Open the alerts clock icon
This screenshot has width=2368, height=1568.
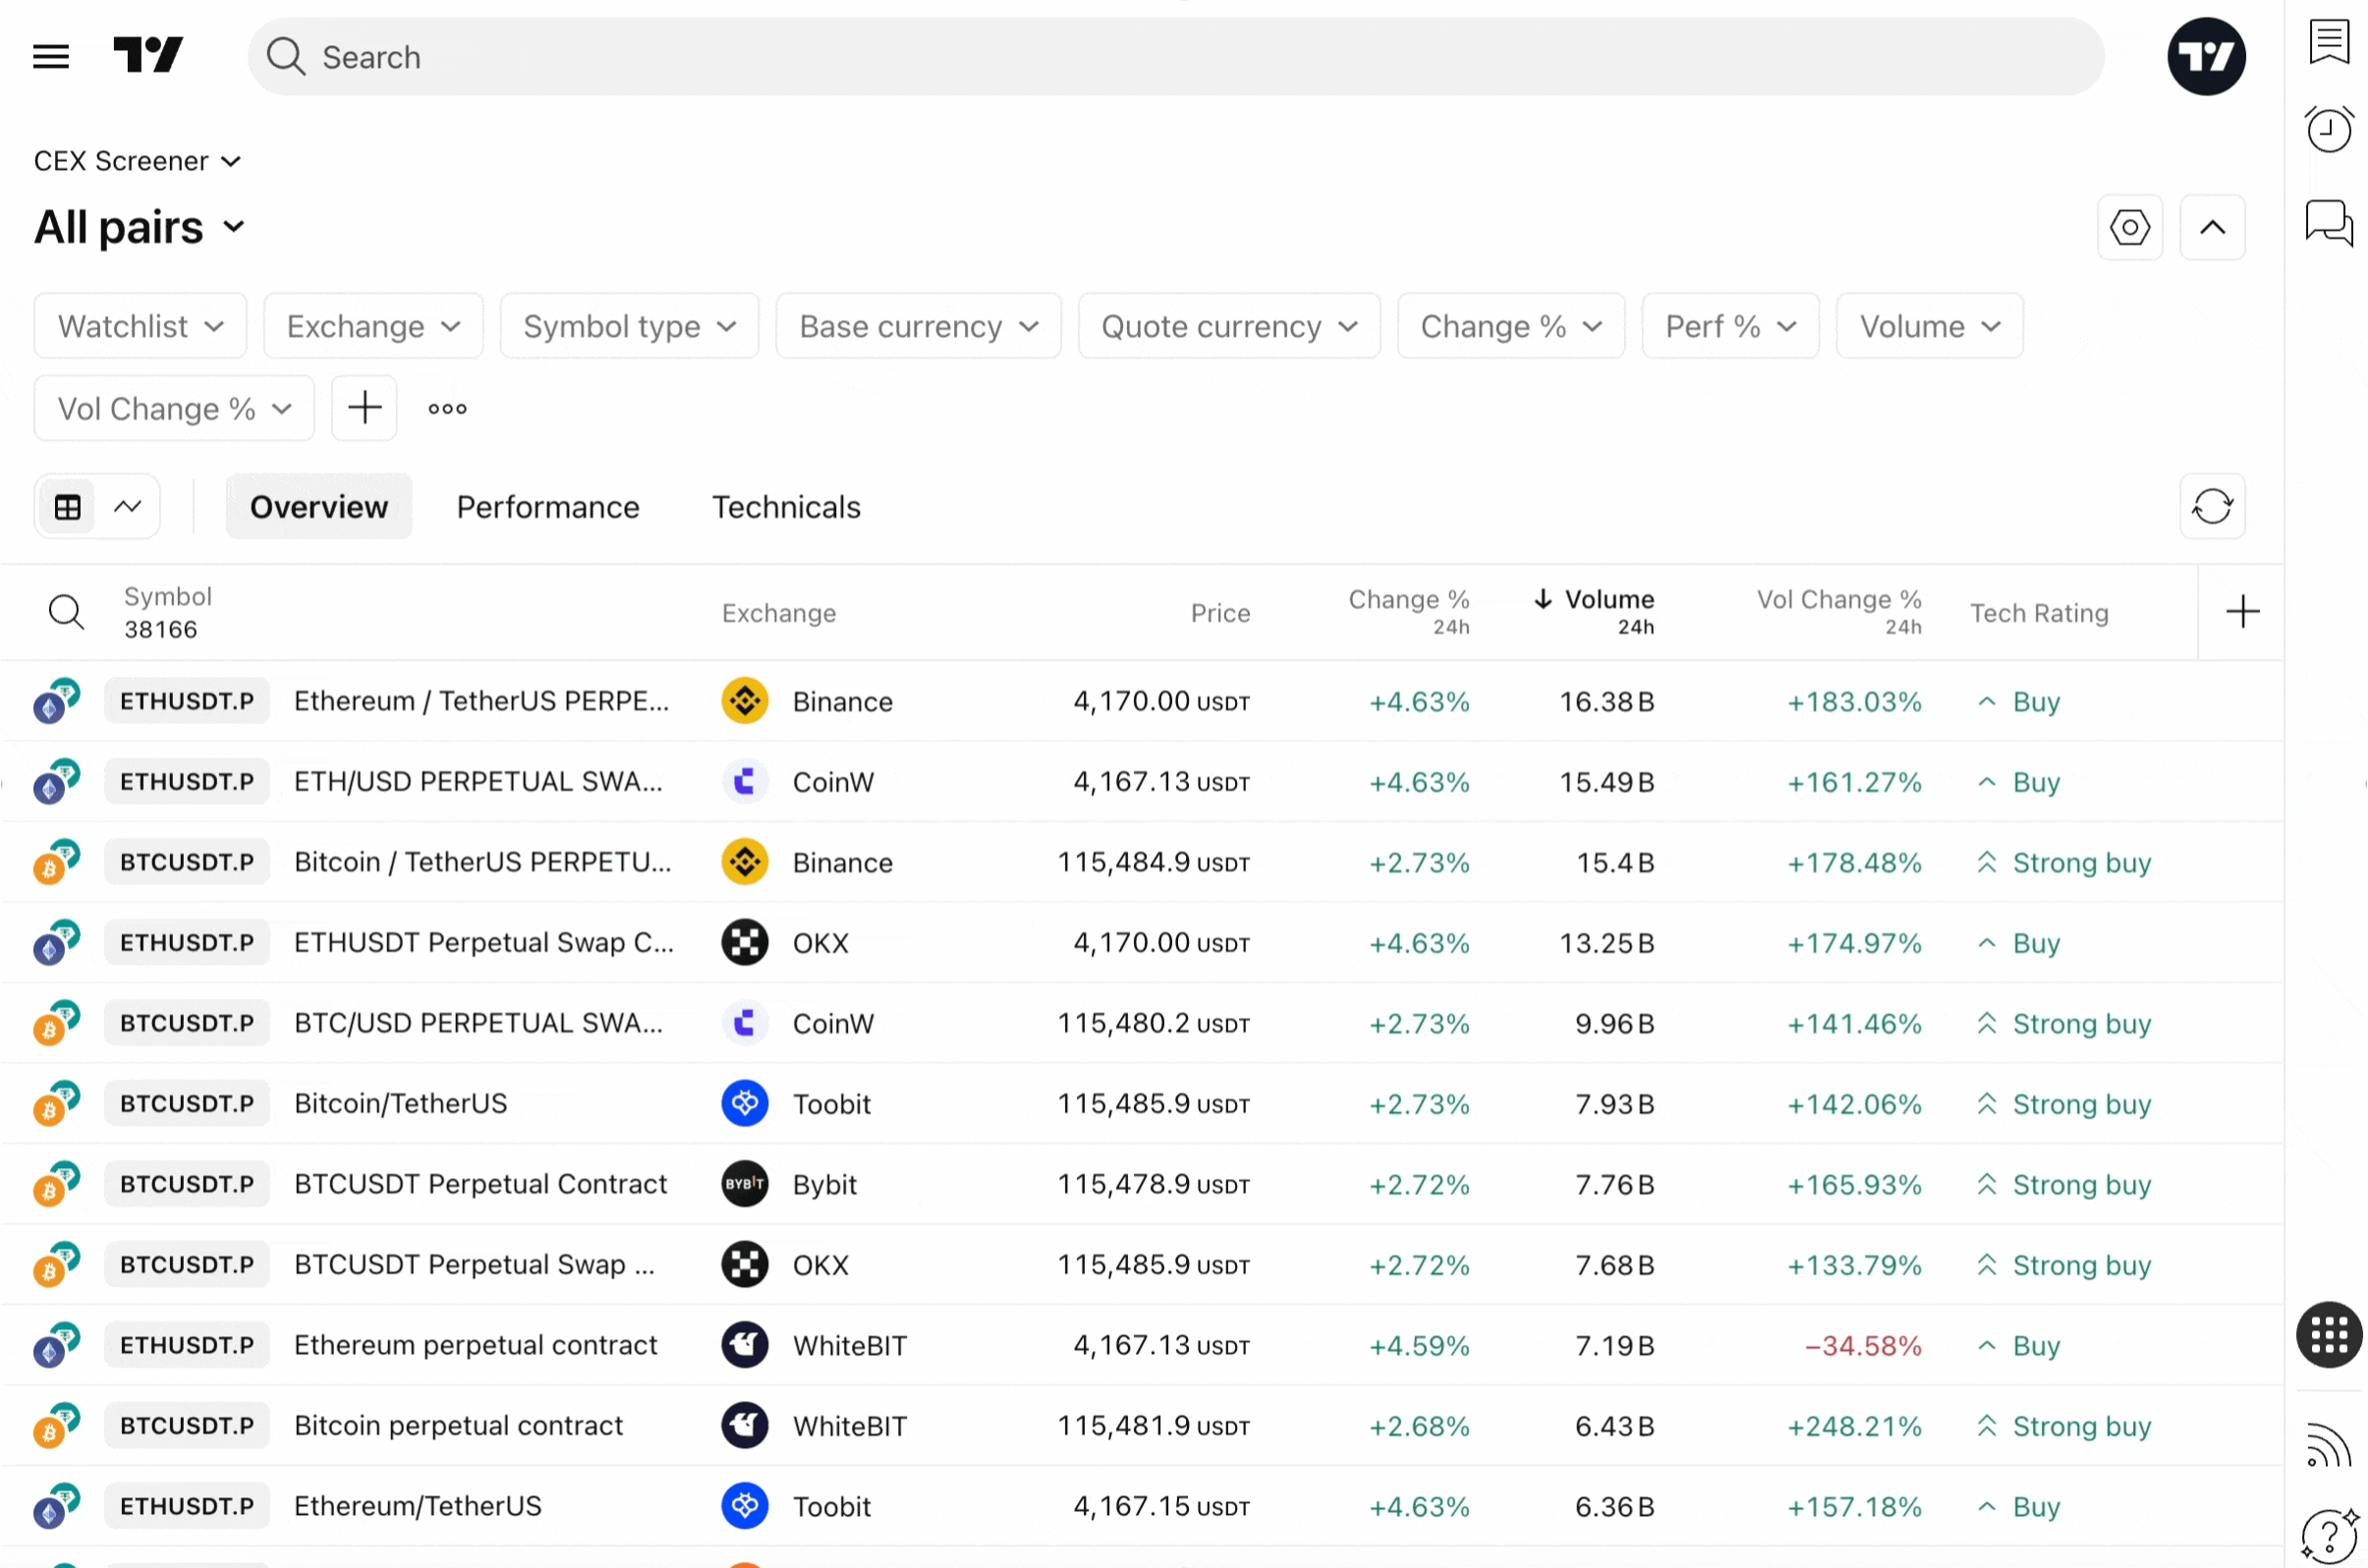coord(2329,129)
